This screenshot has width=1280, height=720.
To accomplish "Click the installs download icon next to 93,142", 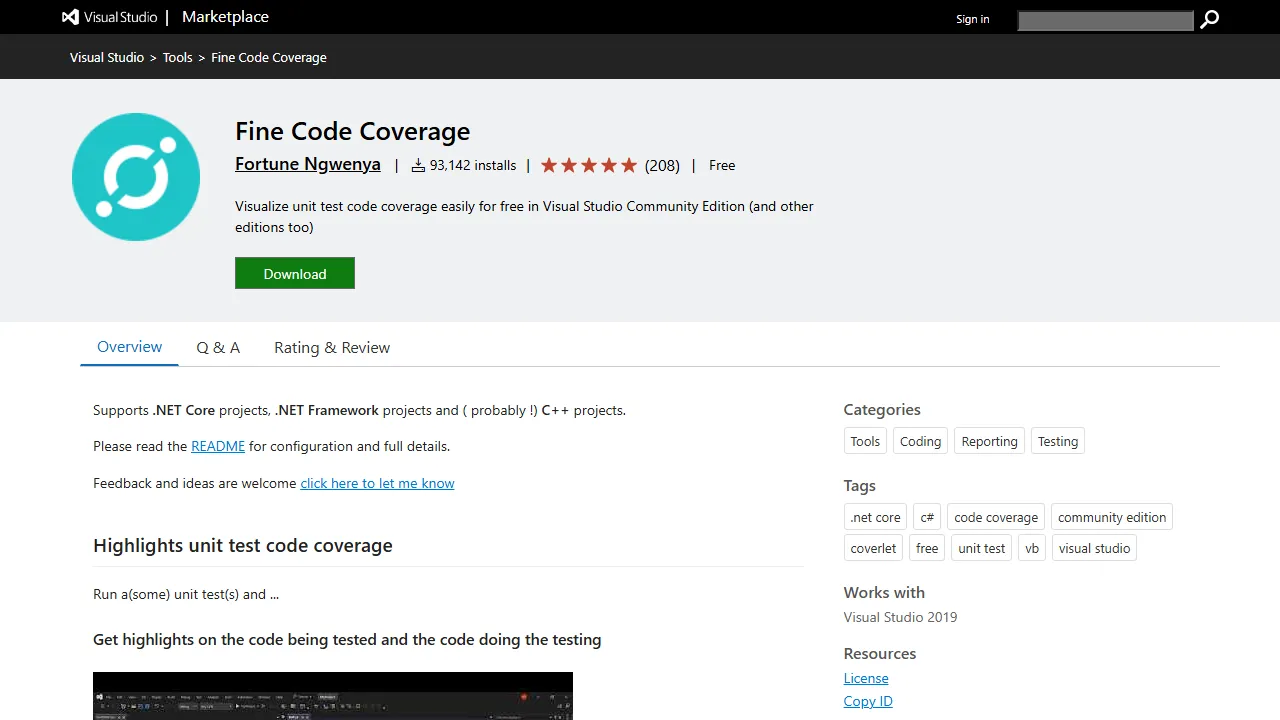I will (417, 165).
